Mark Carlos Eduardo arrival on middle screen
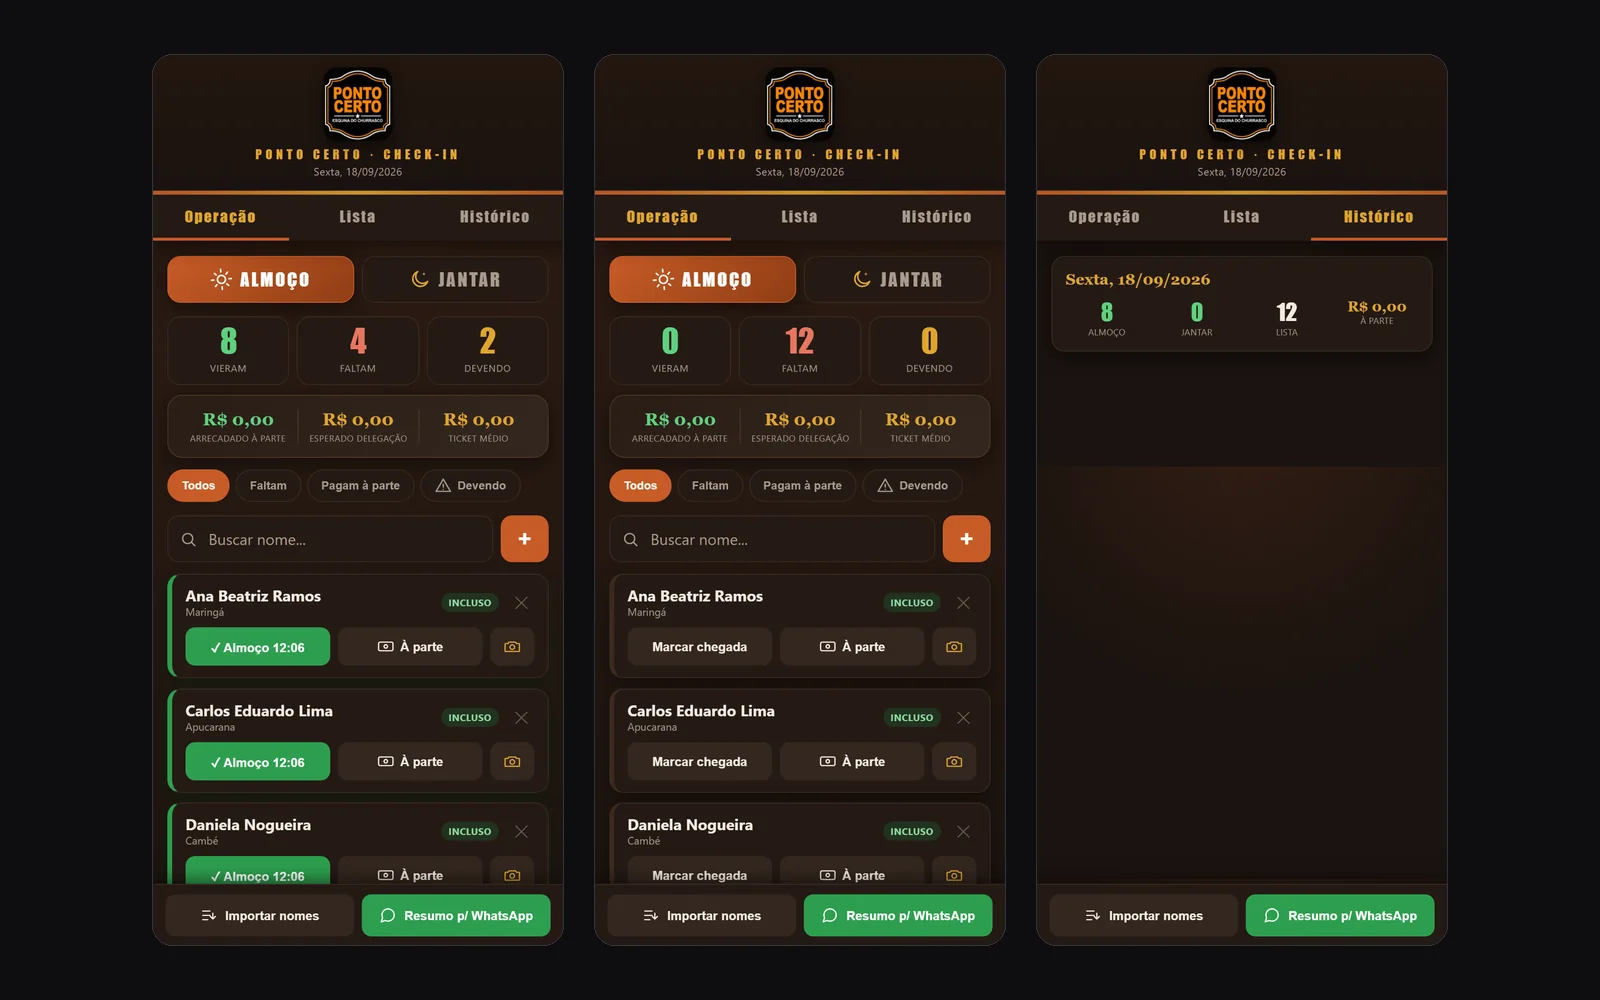 700,762
